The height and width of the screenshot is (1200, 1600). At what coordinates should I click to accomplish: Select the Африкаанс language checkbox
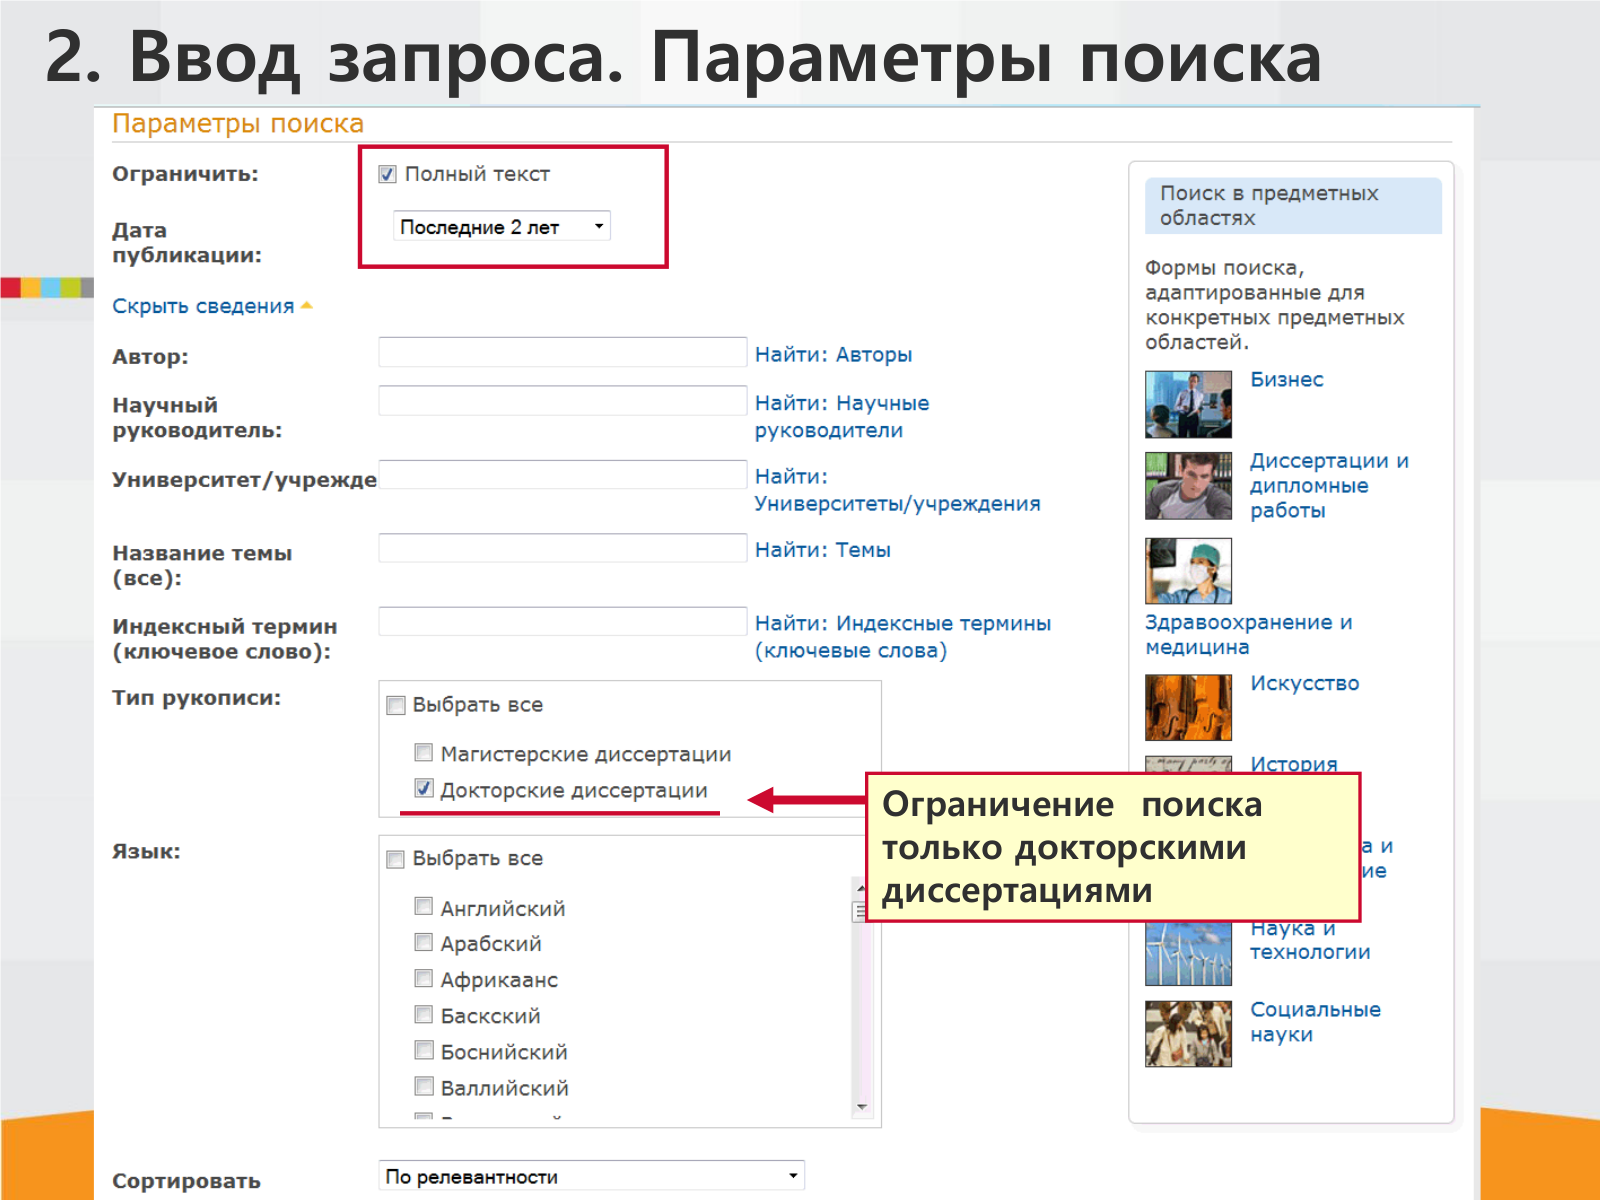click(424, 978)
